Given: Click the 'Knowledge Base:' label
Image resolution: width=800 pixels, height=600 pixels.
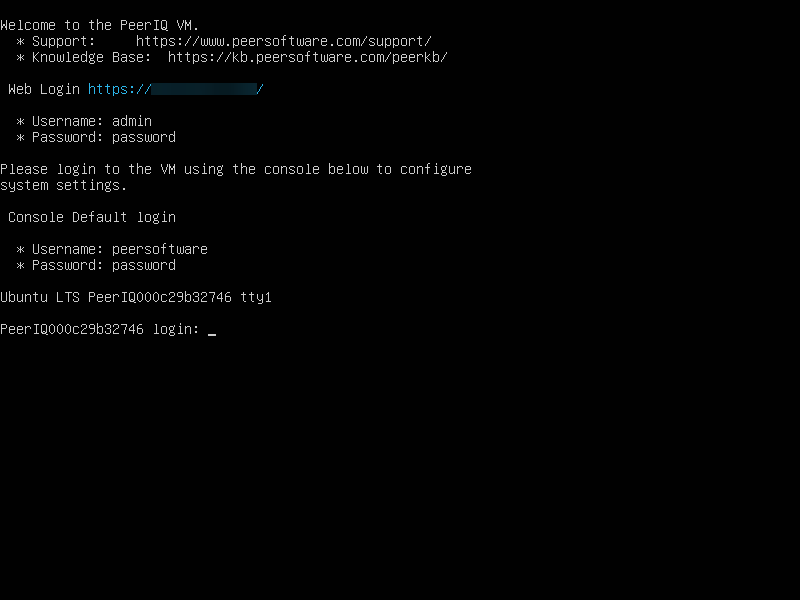Looking at the screenshot, I should tap(92, 57).
